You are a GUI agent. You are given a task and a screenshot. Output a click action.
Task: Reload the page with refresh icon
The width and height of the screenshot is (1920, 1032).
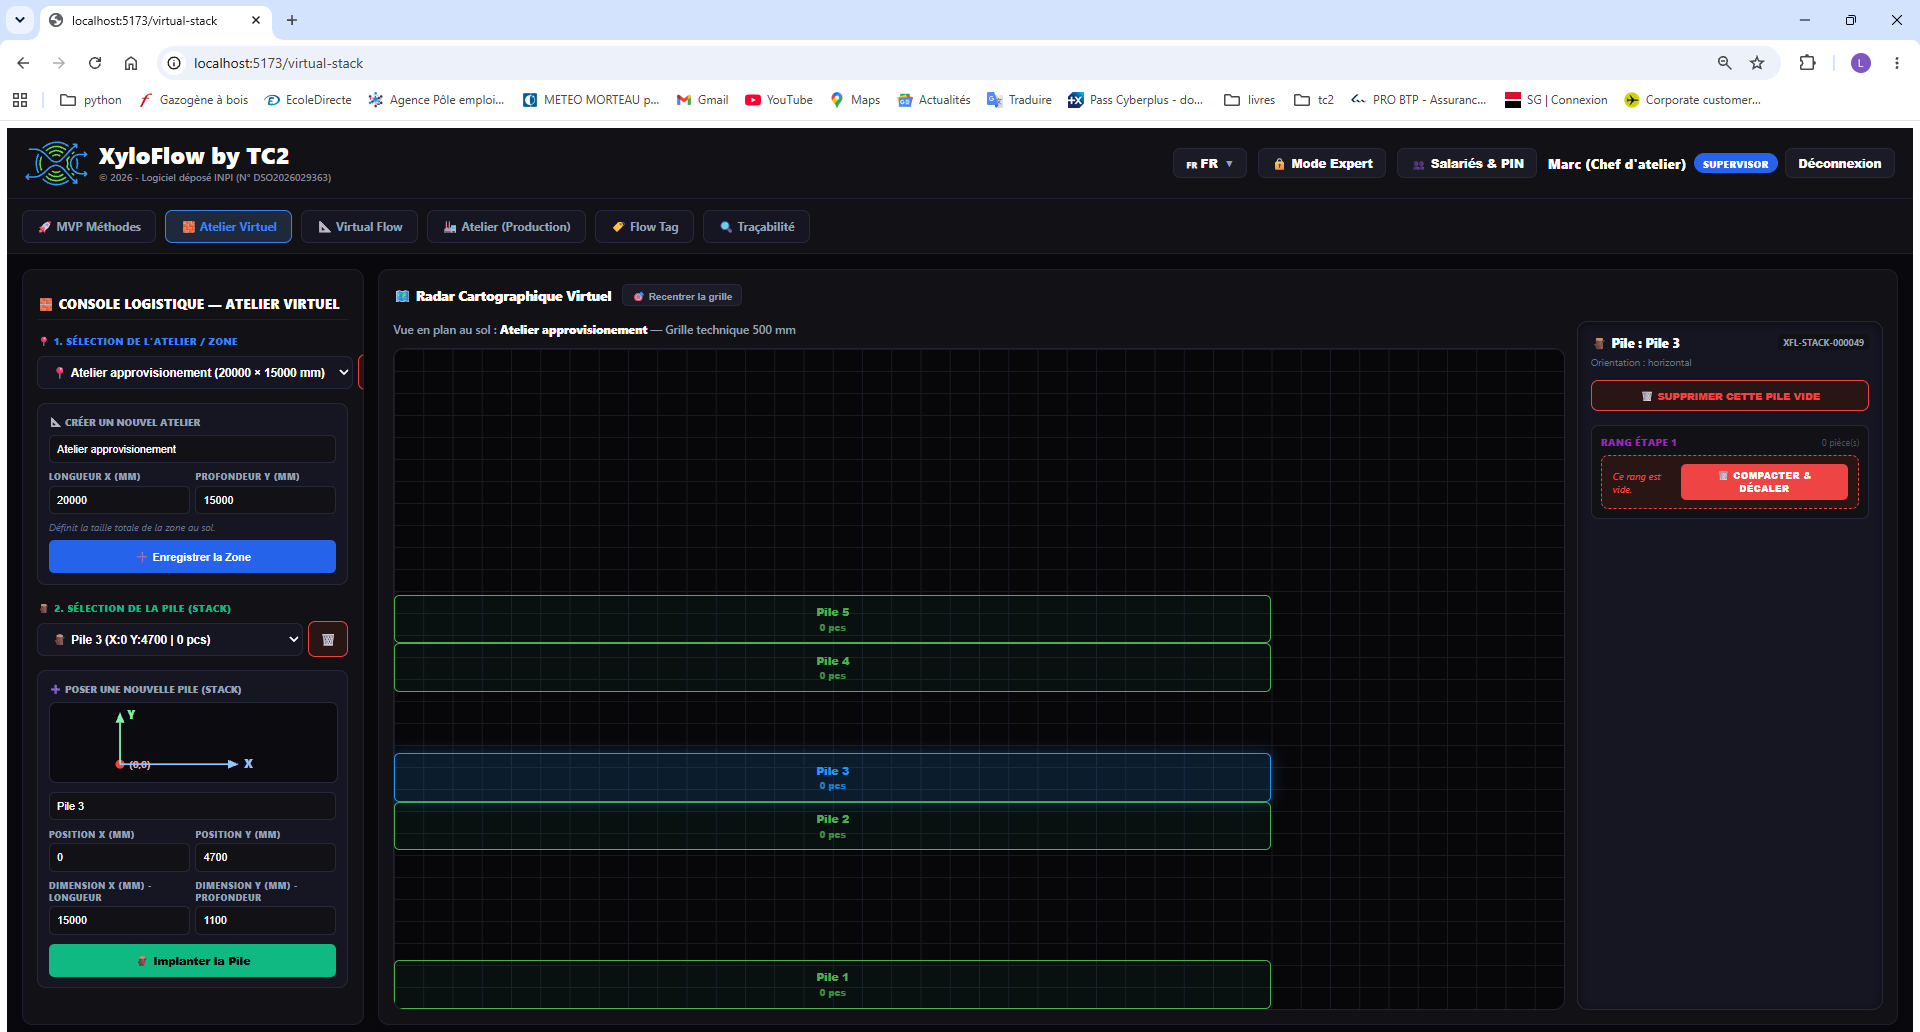95,63
